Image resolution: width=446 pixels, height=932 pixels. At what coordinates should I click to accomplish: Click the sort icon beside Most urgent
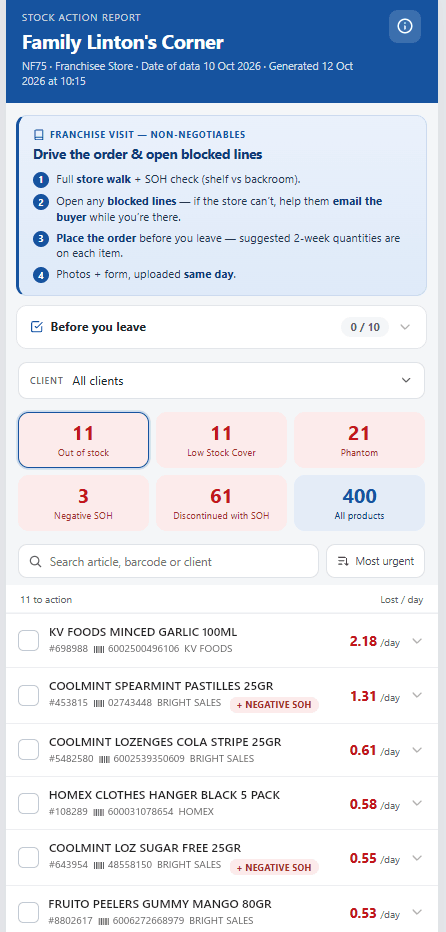[x=343, y=561]
